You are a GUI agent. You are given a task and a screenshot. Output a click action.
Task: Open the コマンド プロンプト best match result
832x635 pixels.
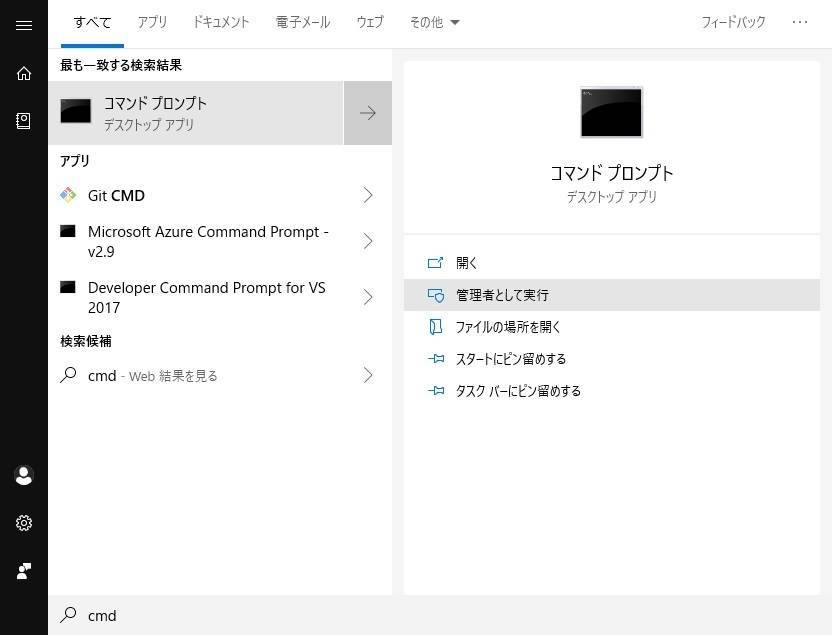196,113
